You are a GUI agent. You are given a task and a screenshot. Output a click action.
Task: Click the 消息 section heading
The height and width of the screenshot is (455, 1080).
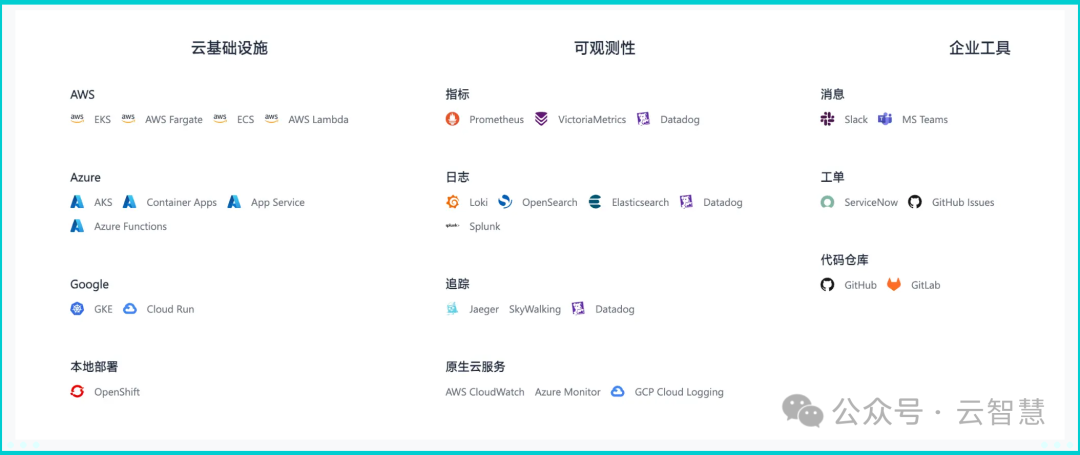[x=832, y=94]
